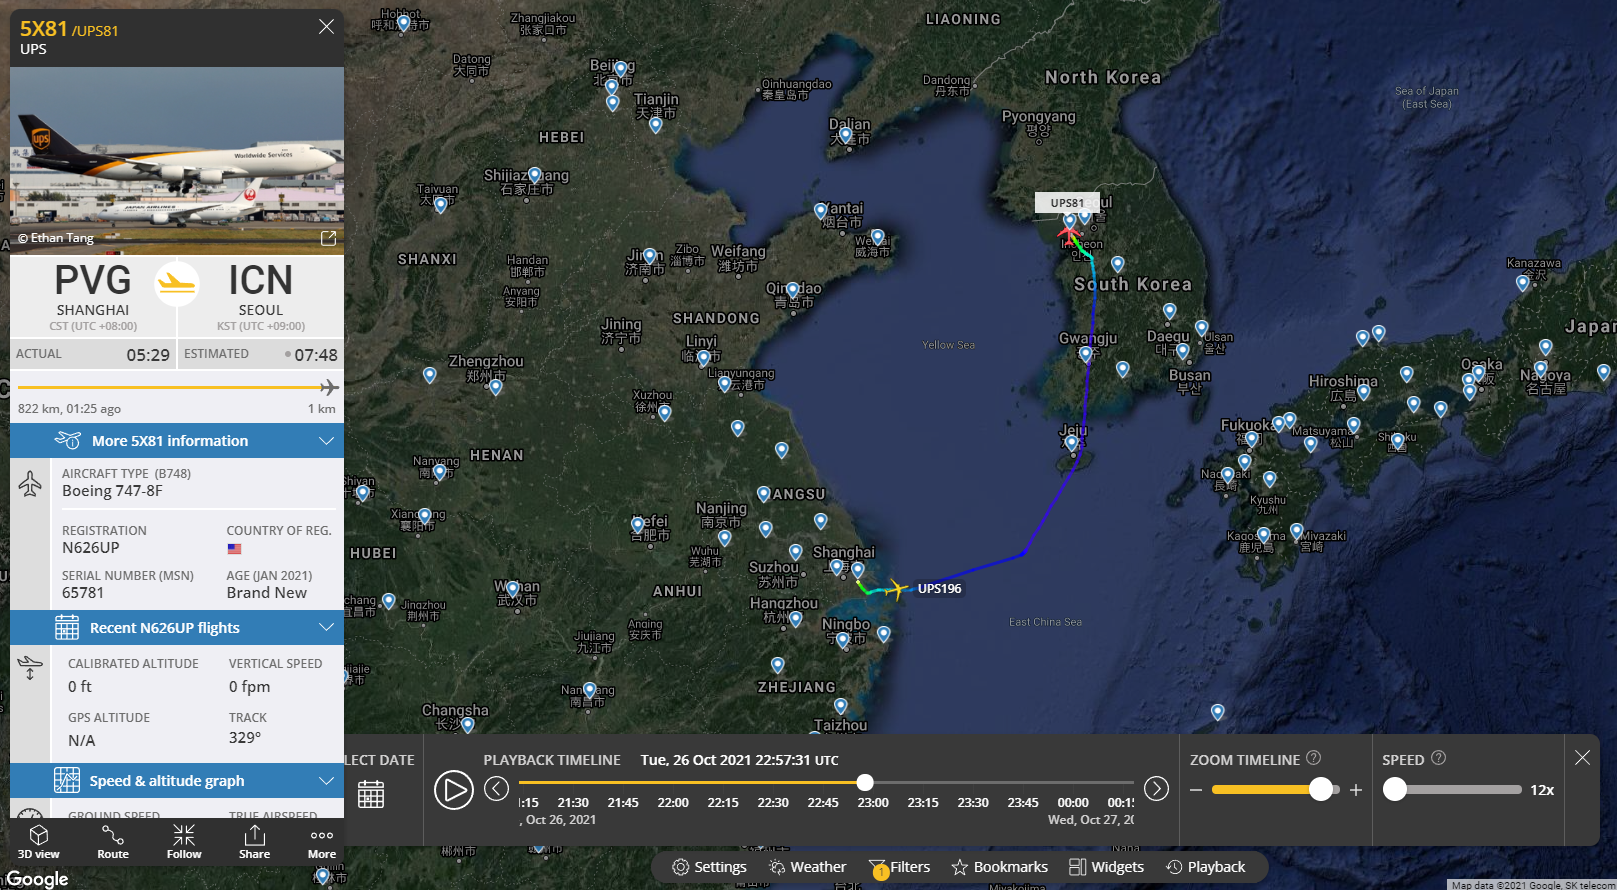Click the UPS81 flight label on map
Image resolution: width=1617 pixels, height=890 pixels.
[x=1067, y=202]
